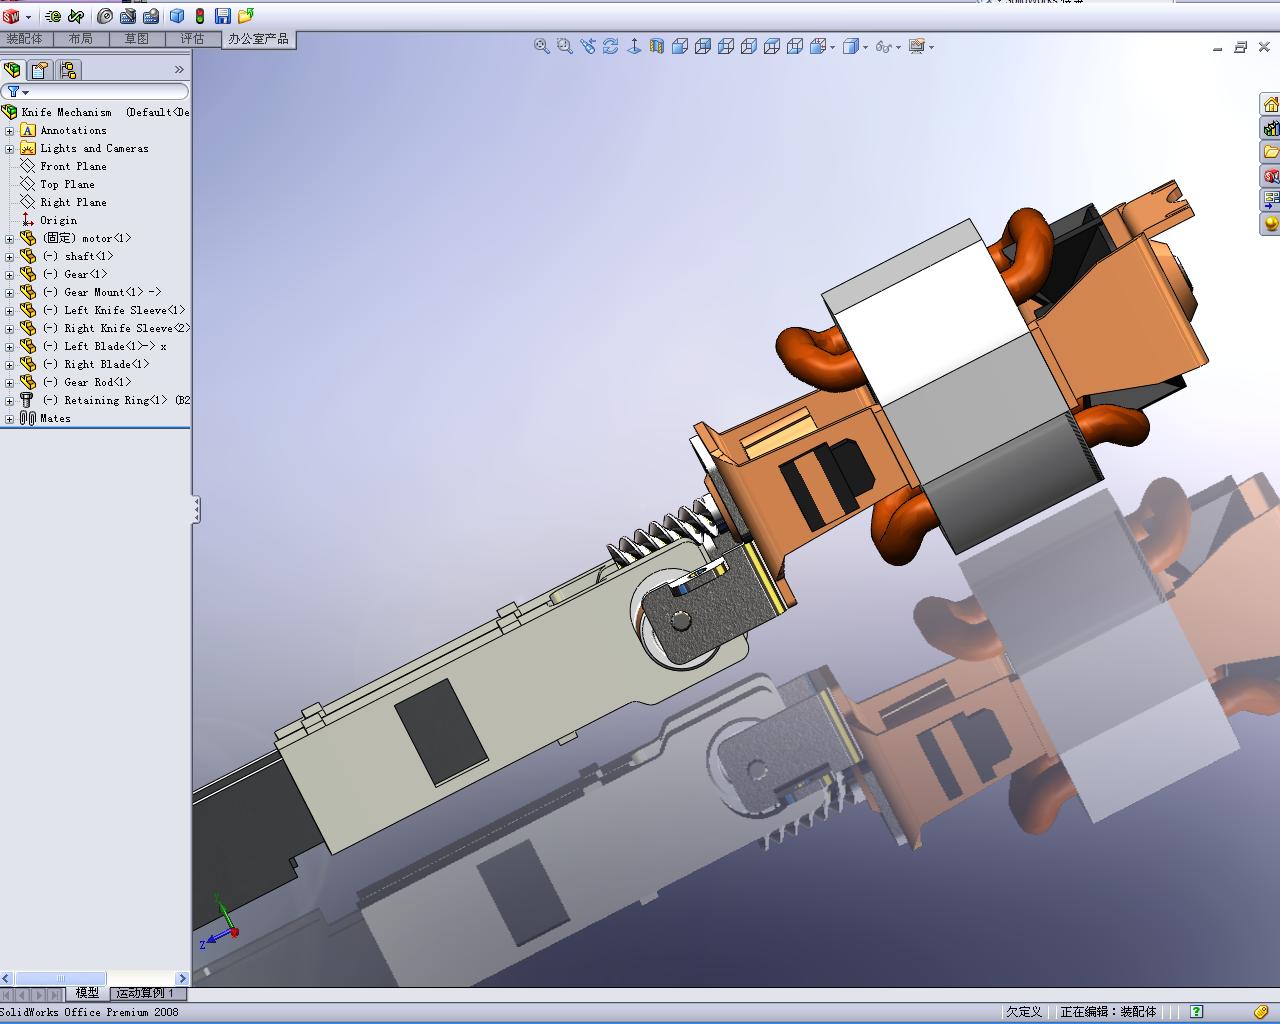The width and height of the screenshot is (1280, 1024).
Task: Open the 运动算例 1 motion study tab
Action: pyautogui.click(x=146, y=993)
